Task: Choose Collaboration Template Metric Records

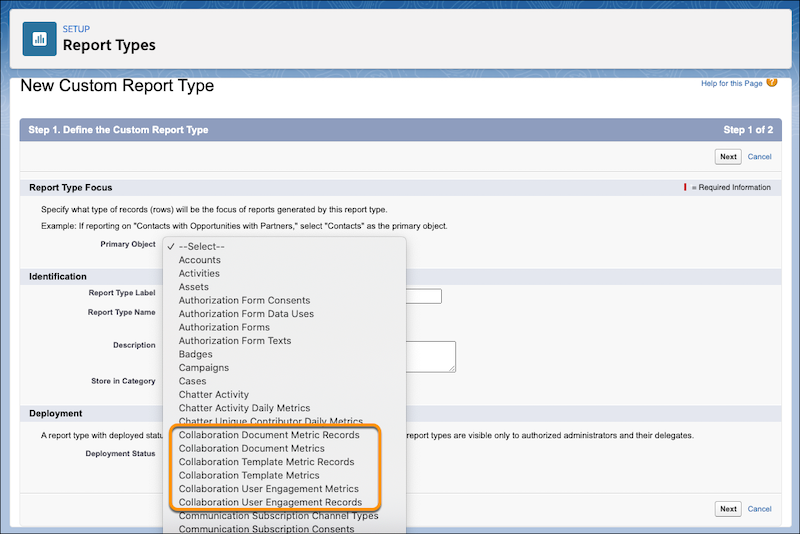Action: tap(284, 462)
